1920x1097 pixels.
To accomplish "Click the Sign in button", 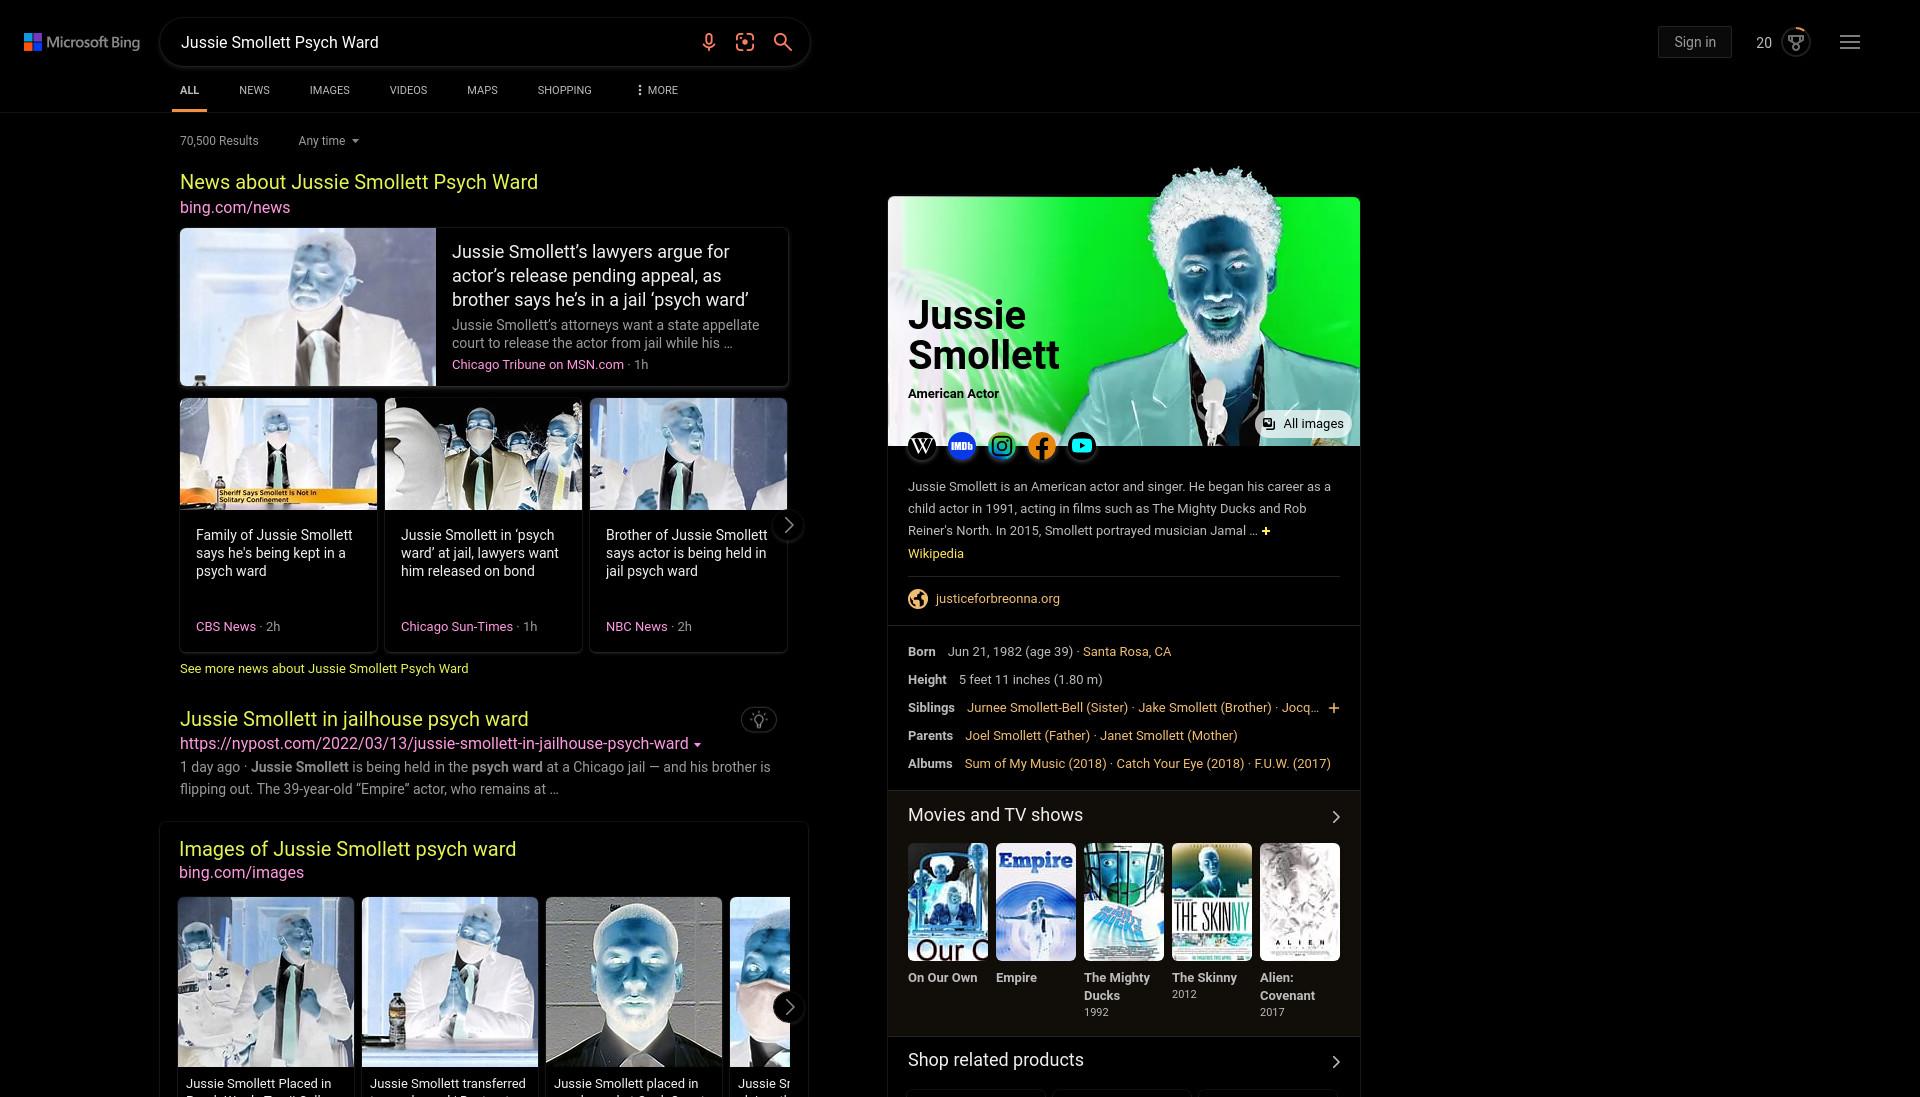I will click(x=1694, y=42).
